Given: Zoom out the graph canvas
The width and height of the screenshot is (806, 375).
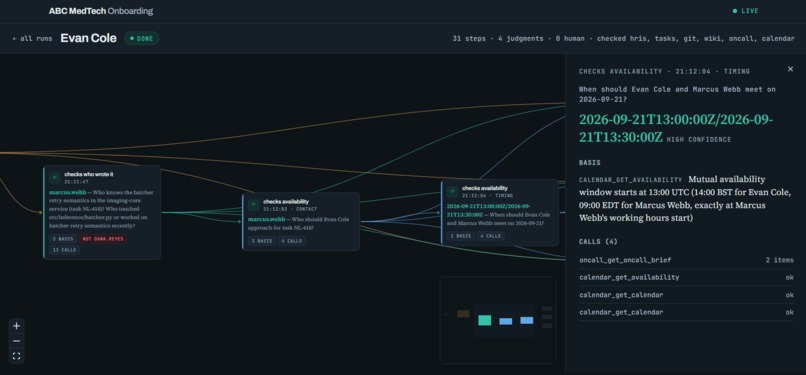Looking at the screenshot, I should 16,341.
